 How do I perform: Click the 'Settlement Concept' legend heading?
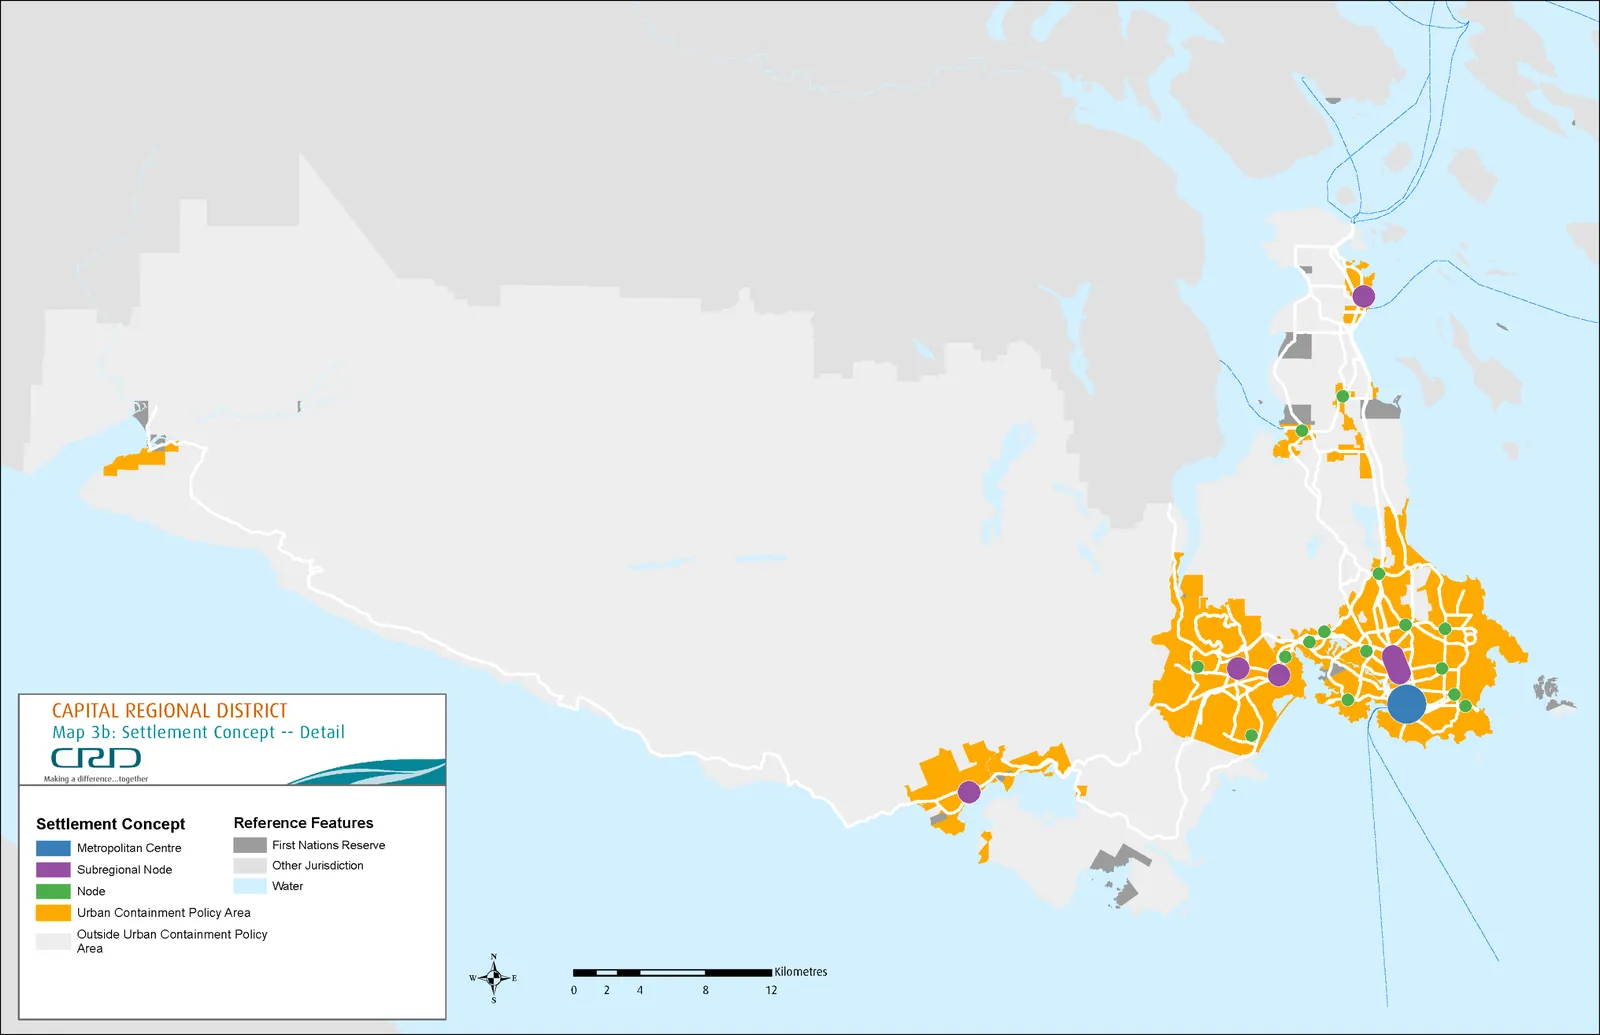tap(111, 824)
